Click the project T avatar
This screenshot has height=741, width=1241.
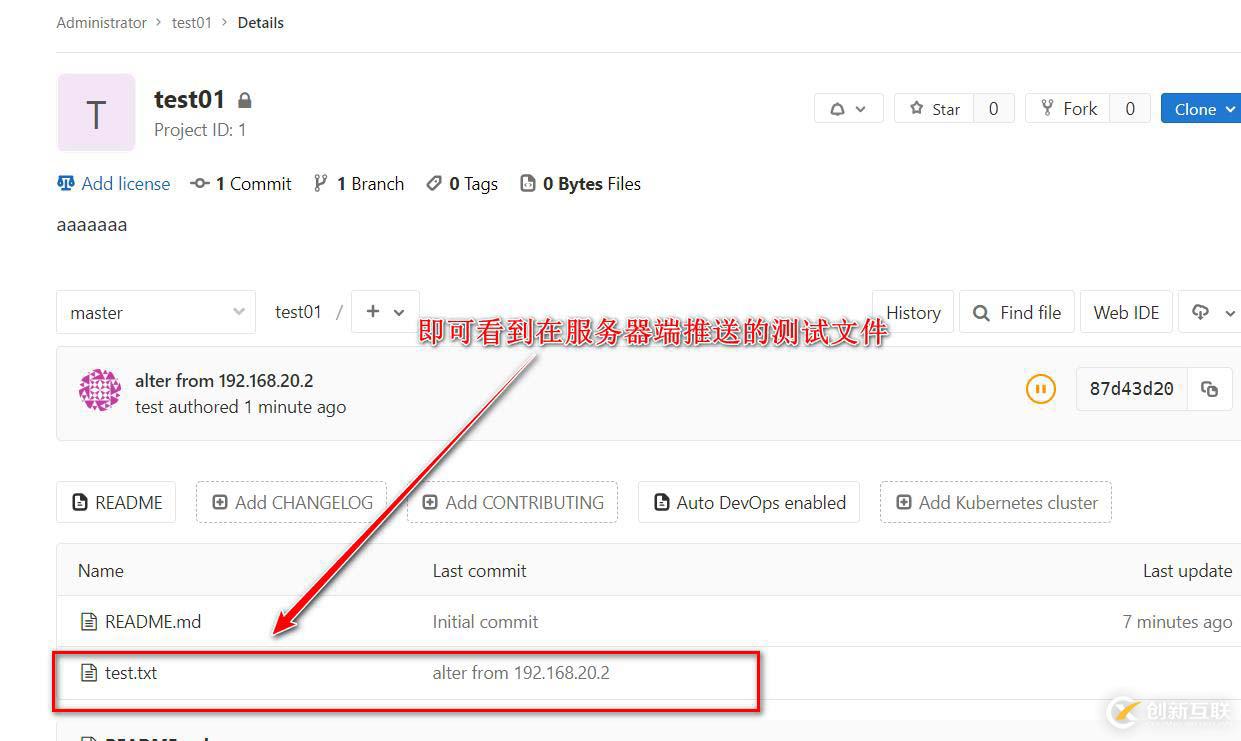(x=96, y=112)
